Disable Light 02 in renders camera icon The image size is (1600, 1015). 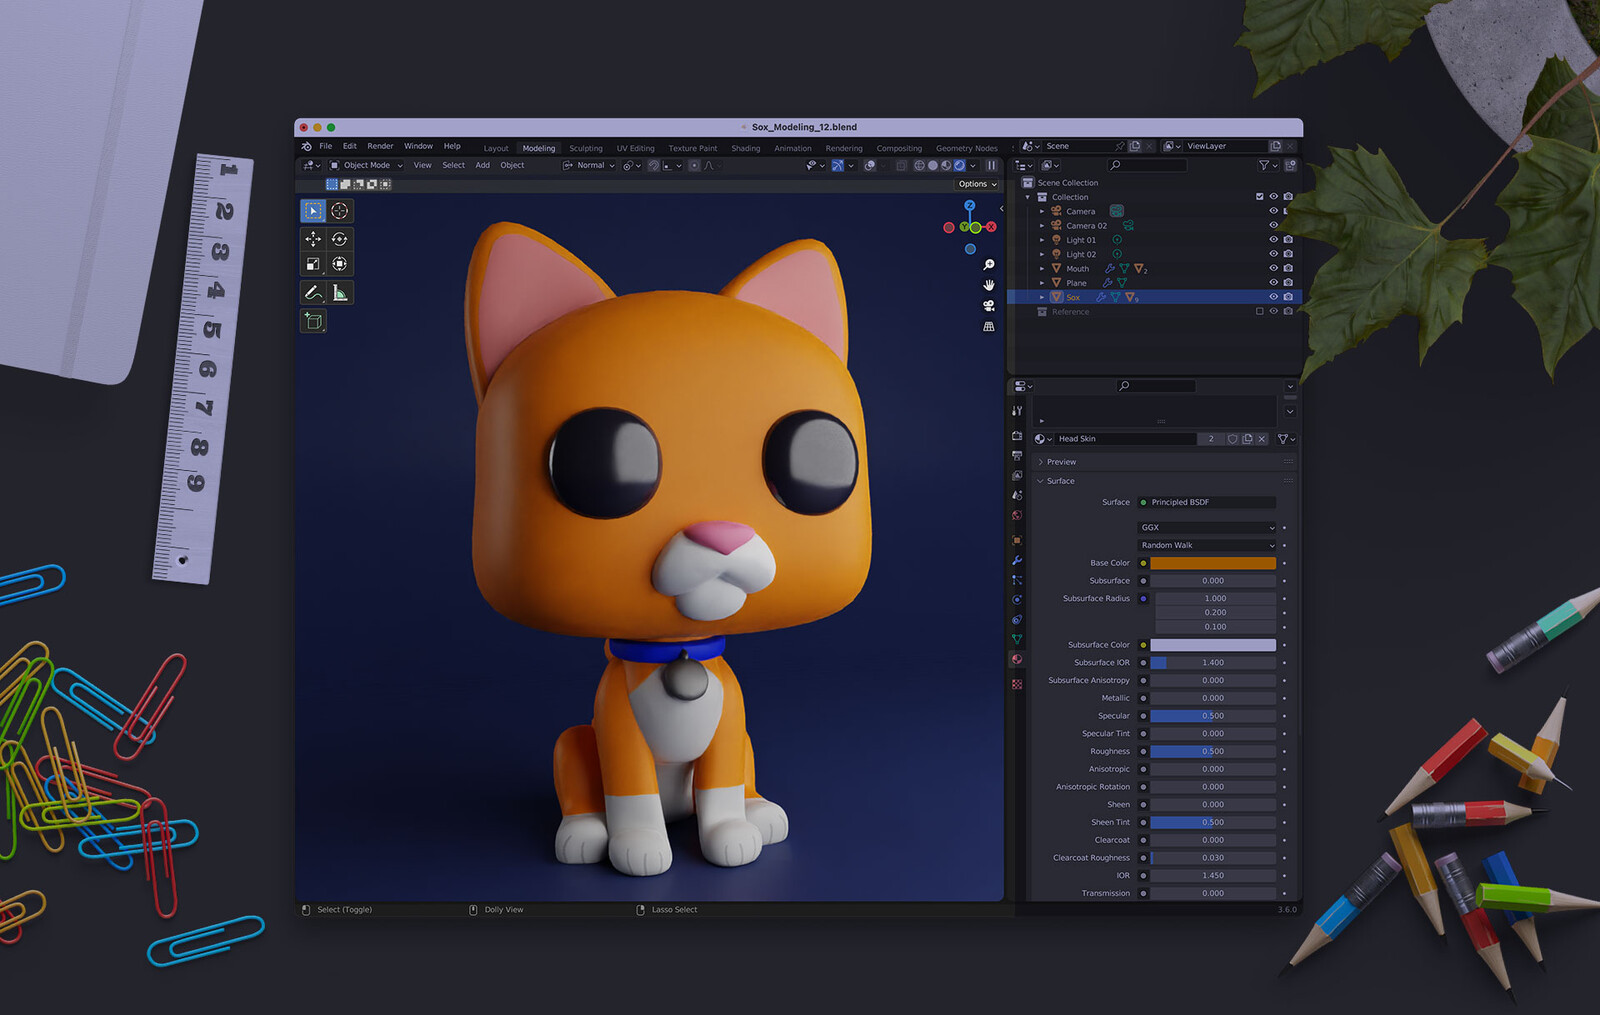(x=1288, y=254)
